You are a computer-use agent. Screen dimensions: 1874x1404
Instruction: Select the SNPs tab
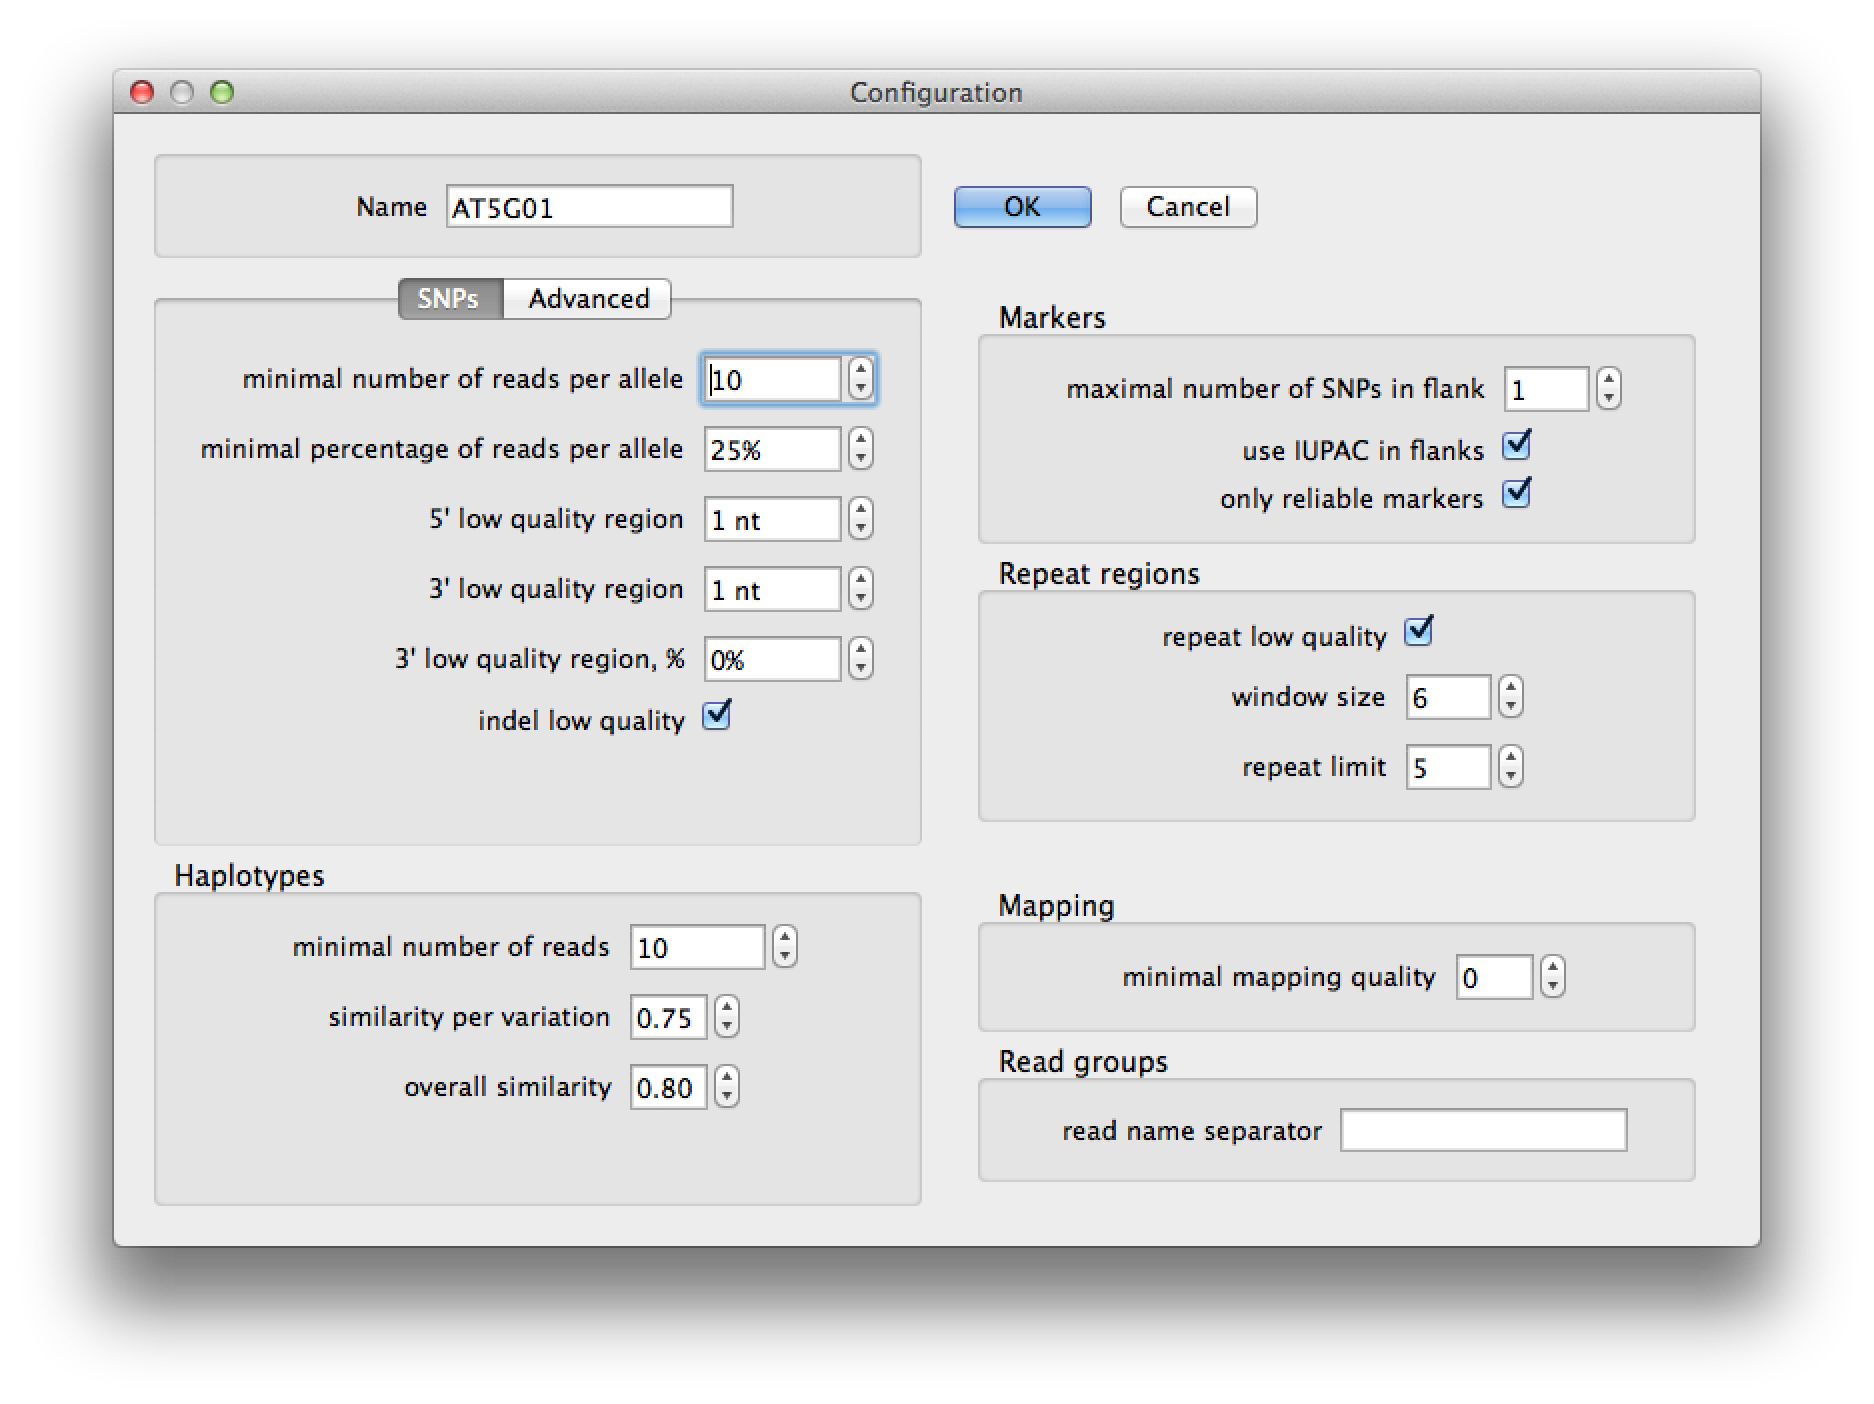(449, 299)
